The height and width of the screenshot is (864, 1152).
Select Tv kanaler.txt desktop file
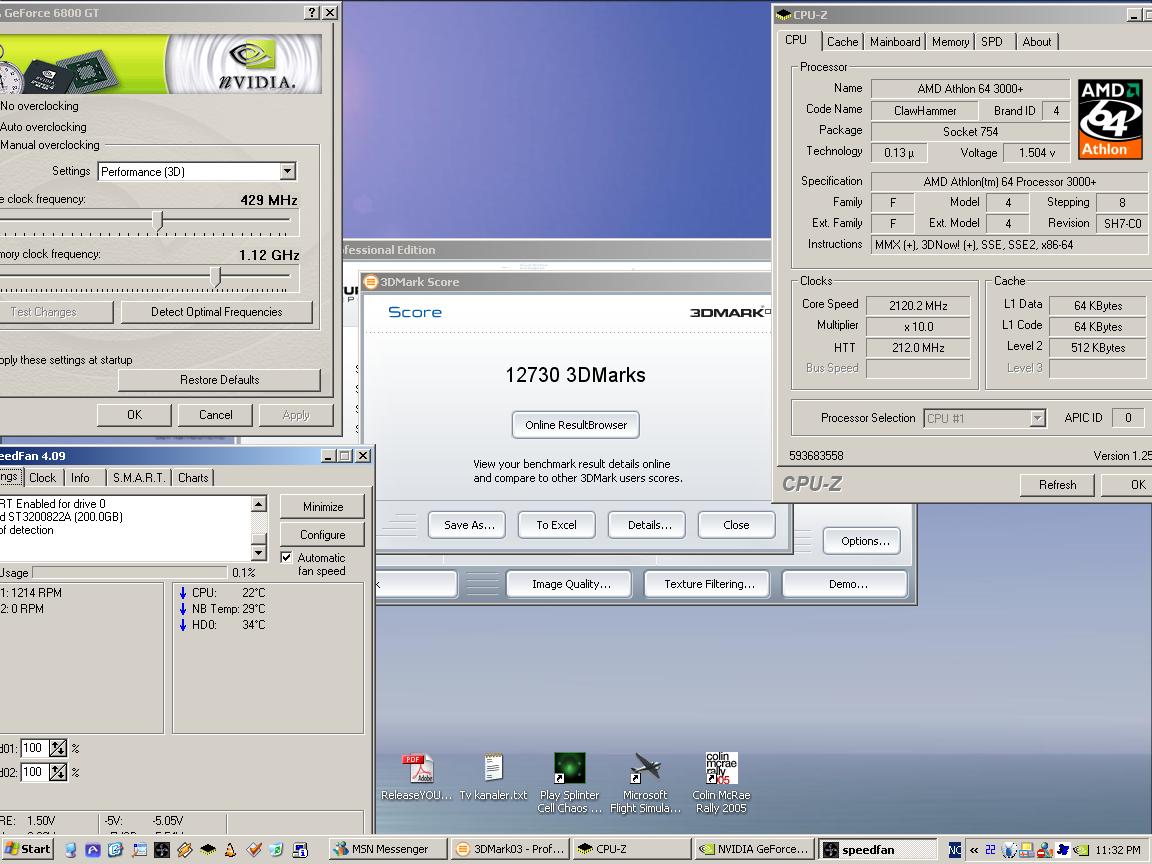pyautogui.click(x=493, y=777)
